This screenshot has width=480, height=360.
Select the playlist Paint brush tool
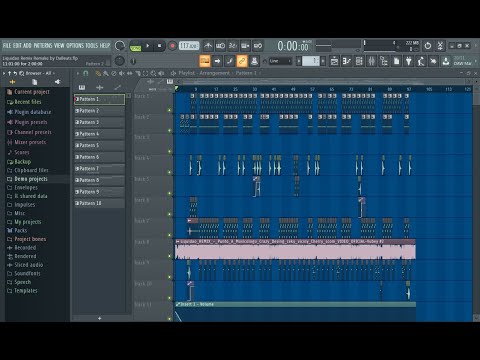[106, 73]
